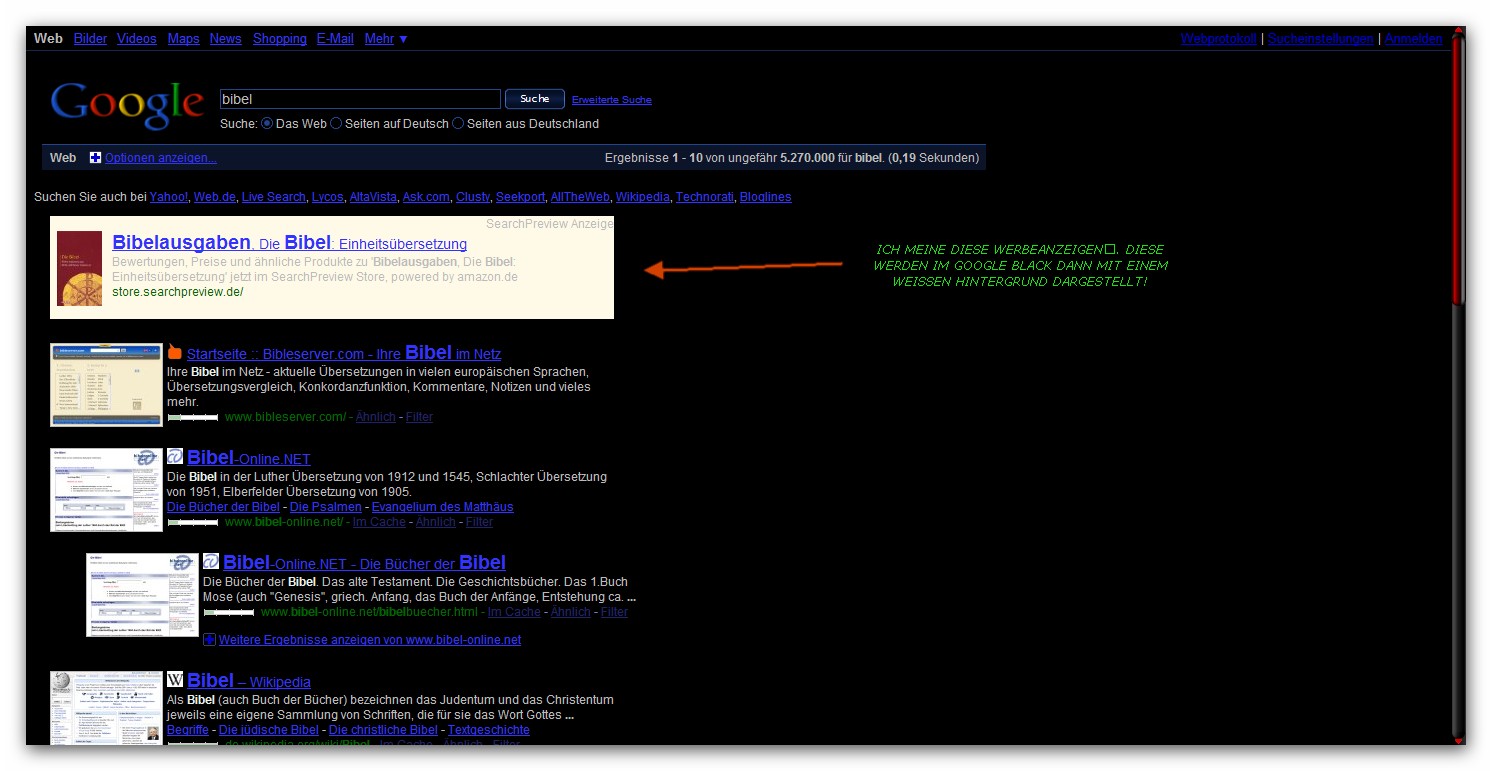Expand Optionen anzeigen panel
The height and width of the screenshot is (771, 1492).
[x=161, y=158]
